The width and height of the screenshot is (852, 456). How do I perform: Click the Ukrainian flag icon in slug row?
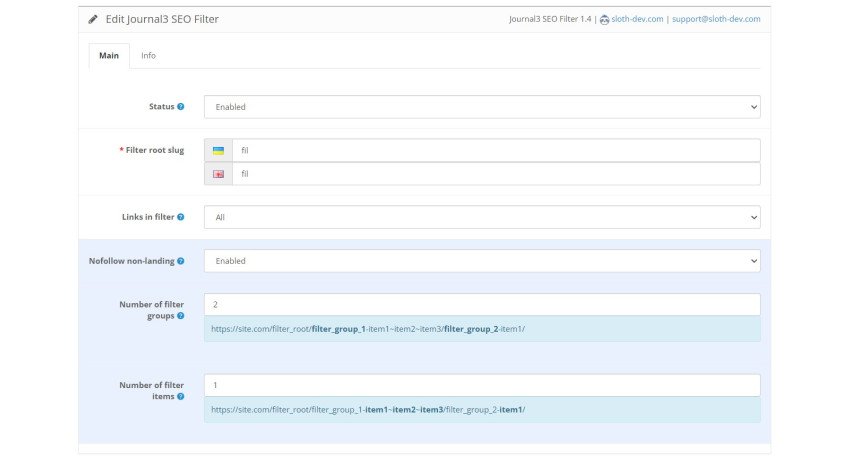tap(218, 151)
